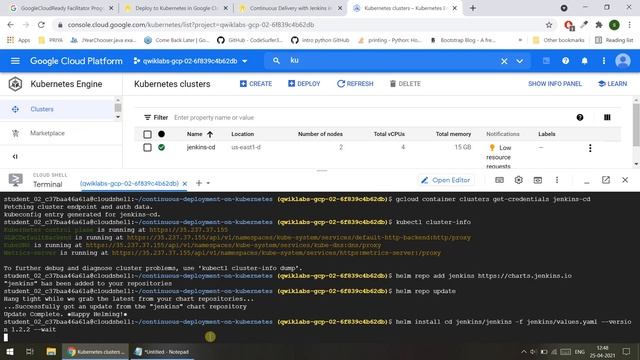640x360 pixels.
Task: Open Windows notification center icon
Action: (626, 352)
